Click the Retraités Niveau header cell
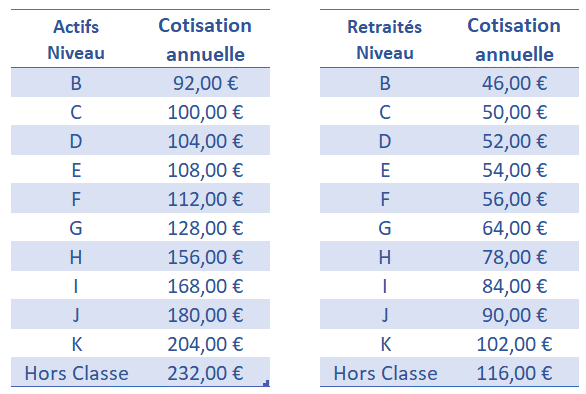 tap(385, 40)
